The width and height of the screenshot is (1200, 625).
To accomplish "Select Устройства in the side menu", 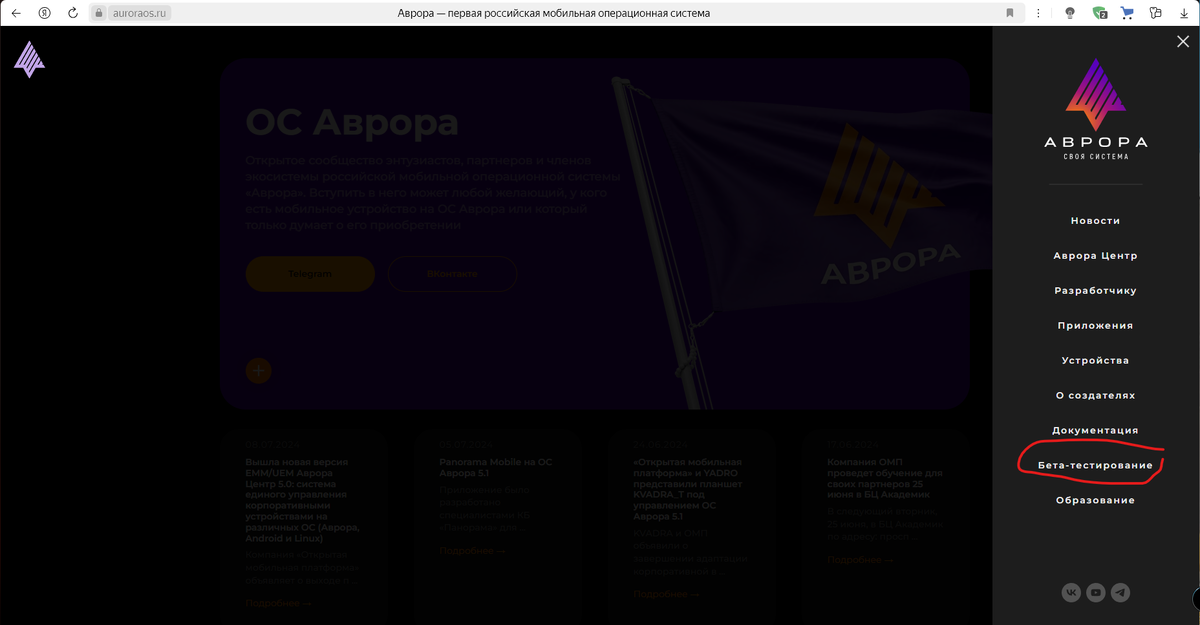I will coord(1096,361).
